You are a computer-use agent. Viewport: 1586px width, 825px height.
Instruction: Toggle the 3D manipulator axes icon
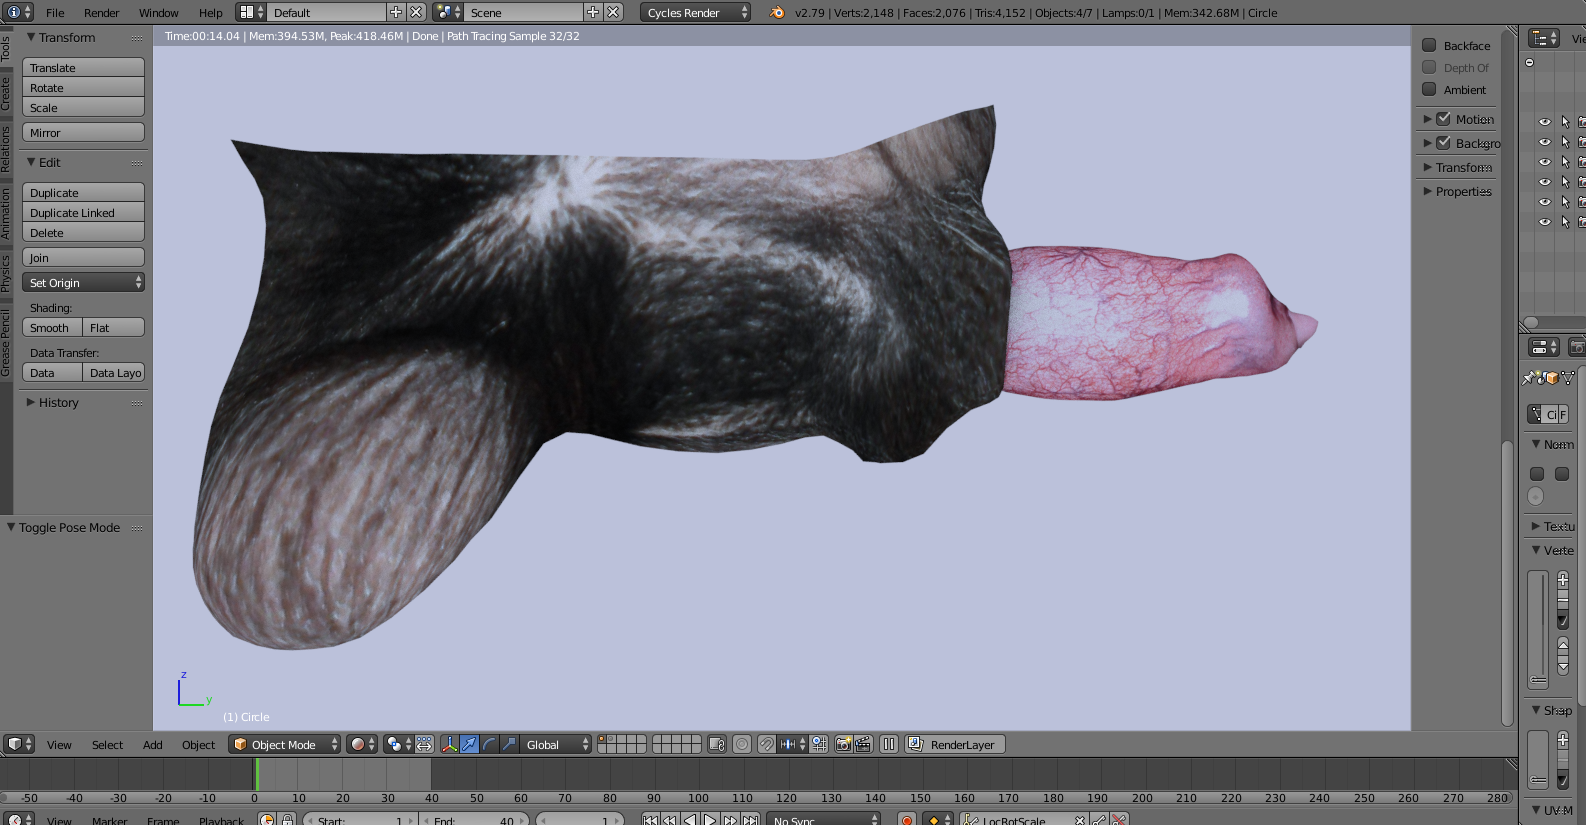tap(449, 744)
